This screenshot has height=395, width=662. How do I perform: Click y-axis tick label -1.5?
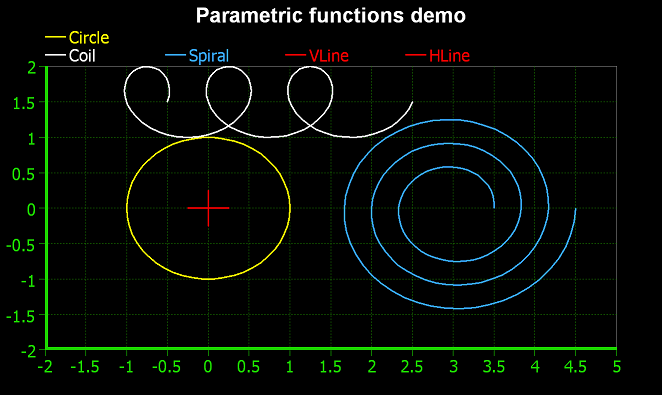coord(20,317)
